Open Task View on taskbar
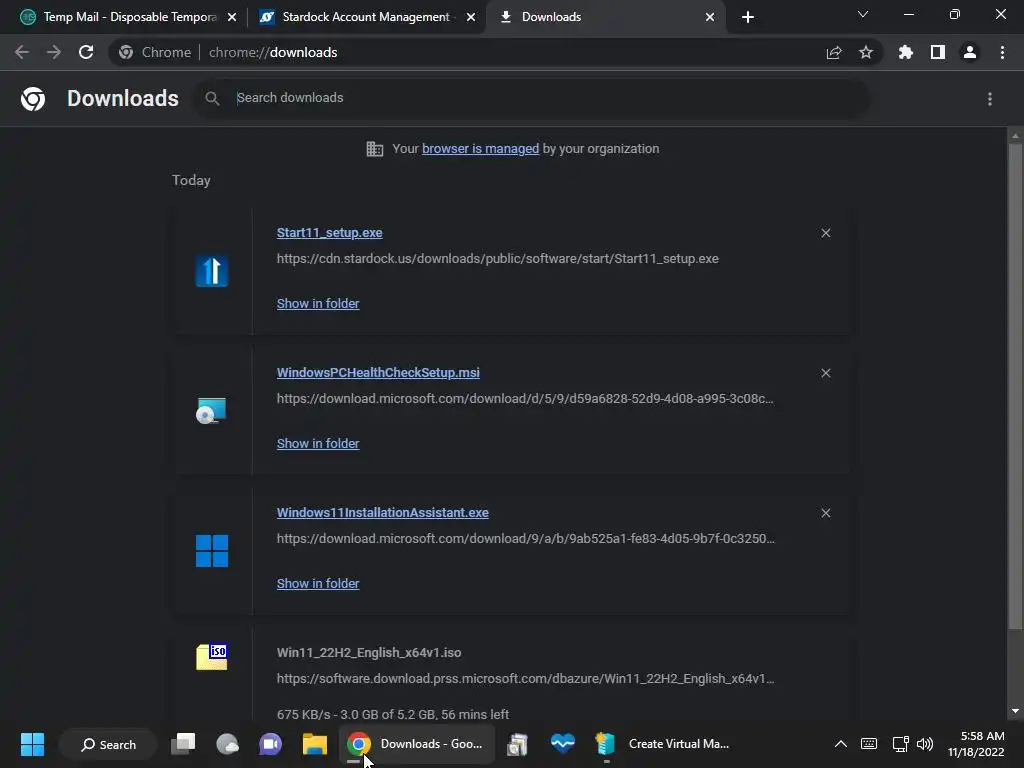The width and height of the screenshot is (1024, 768). 184,744
